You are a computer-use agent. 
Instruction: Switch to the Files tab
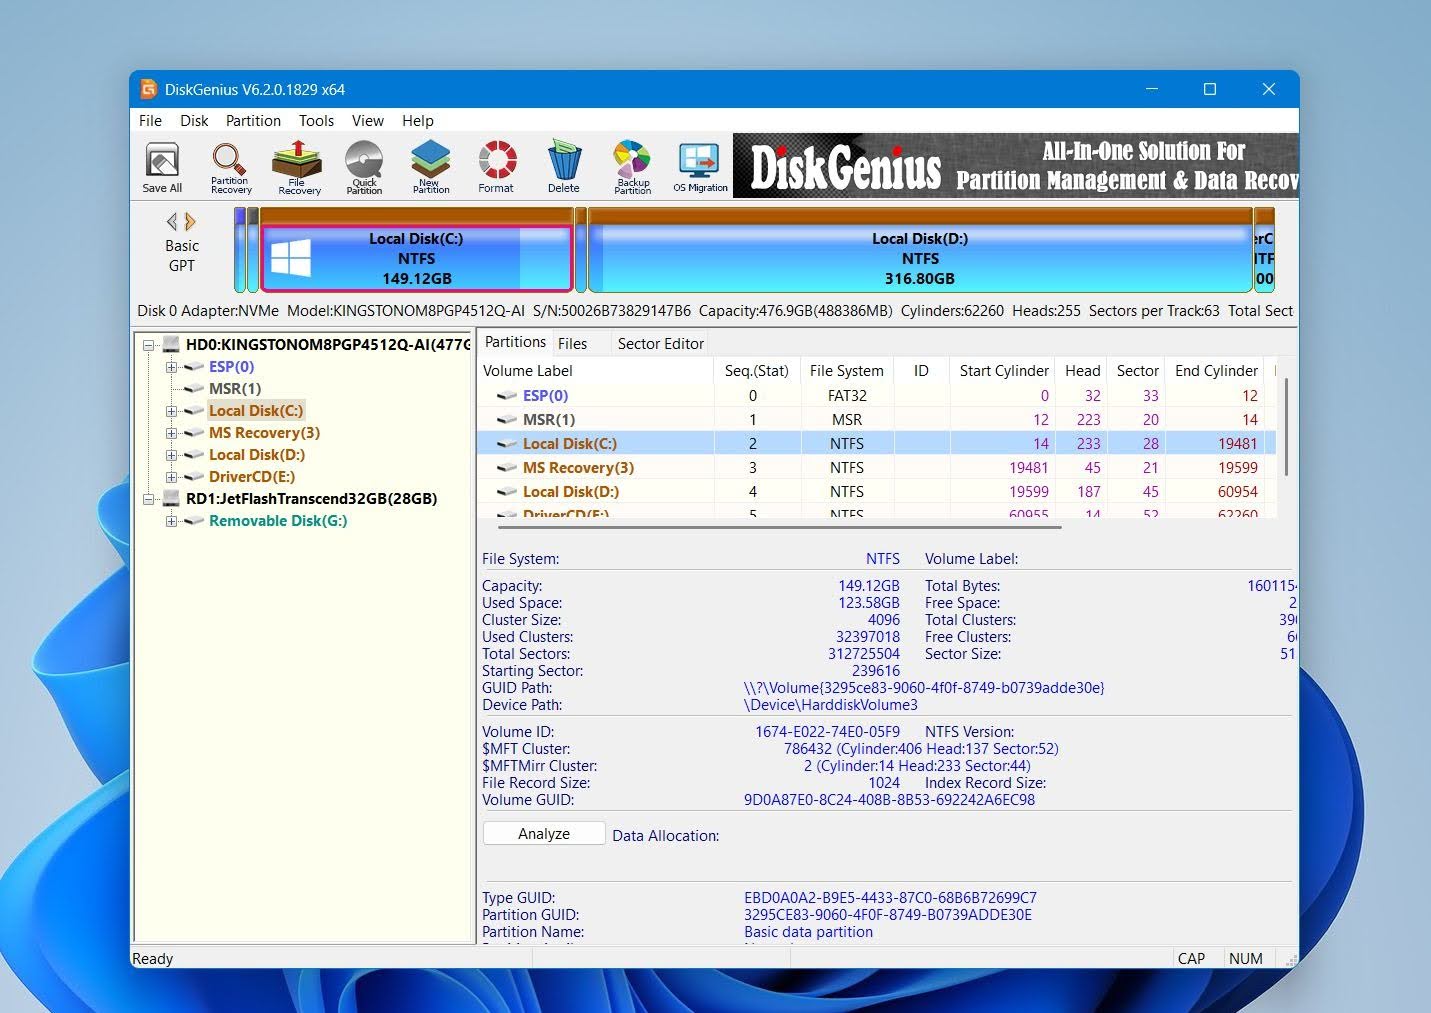(572, 343)
